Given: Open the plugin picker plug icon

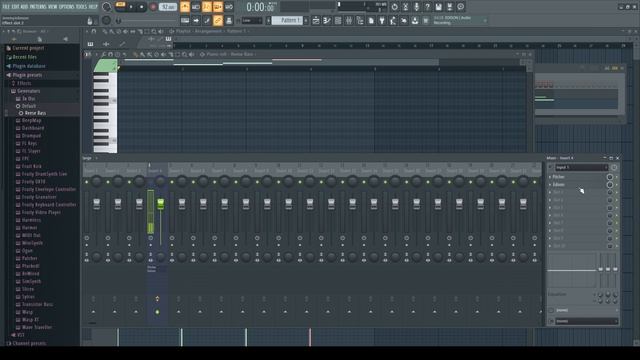Looking at the screenshot, I should click(382, 20).
